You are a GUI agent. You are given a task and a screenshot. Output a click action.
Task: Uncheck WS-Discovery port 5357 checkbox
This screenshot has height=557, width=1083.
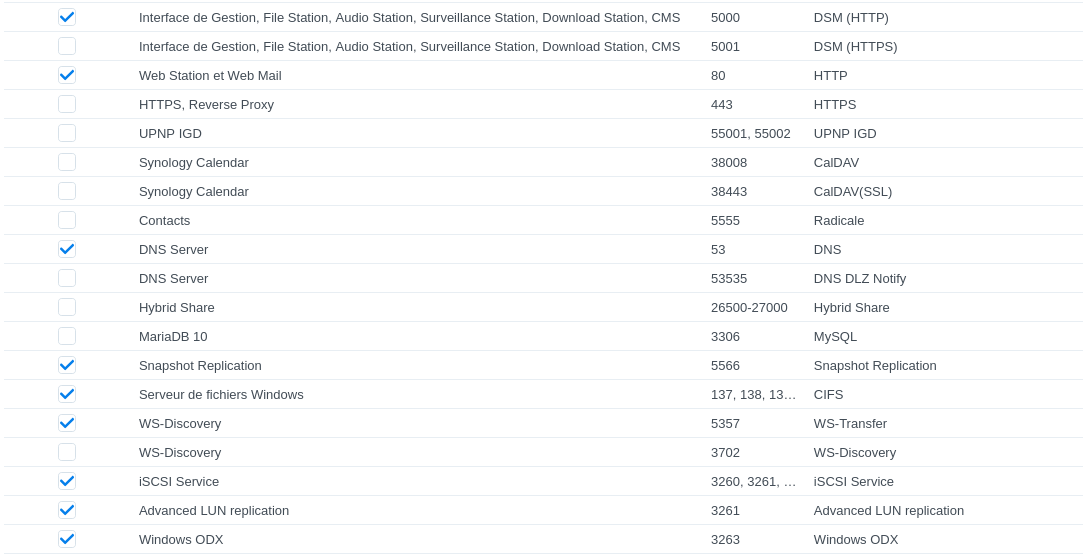coord(67,424)
